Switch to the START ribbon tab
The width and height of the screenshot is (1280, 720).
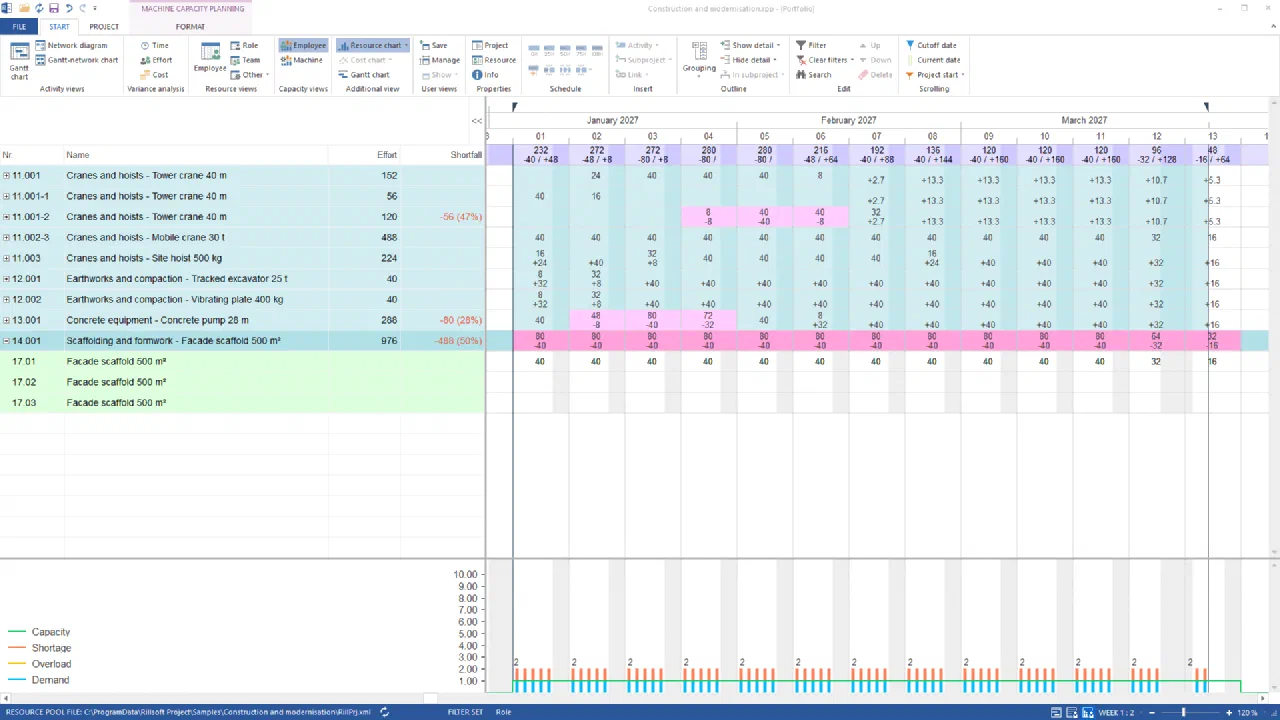click(x=59, y=27)
